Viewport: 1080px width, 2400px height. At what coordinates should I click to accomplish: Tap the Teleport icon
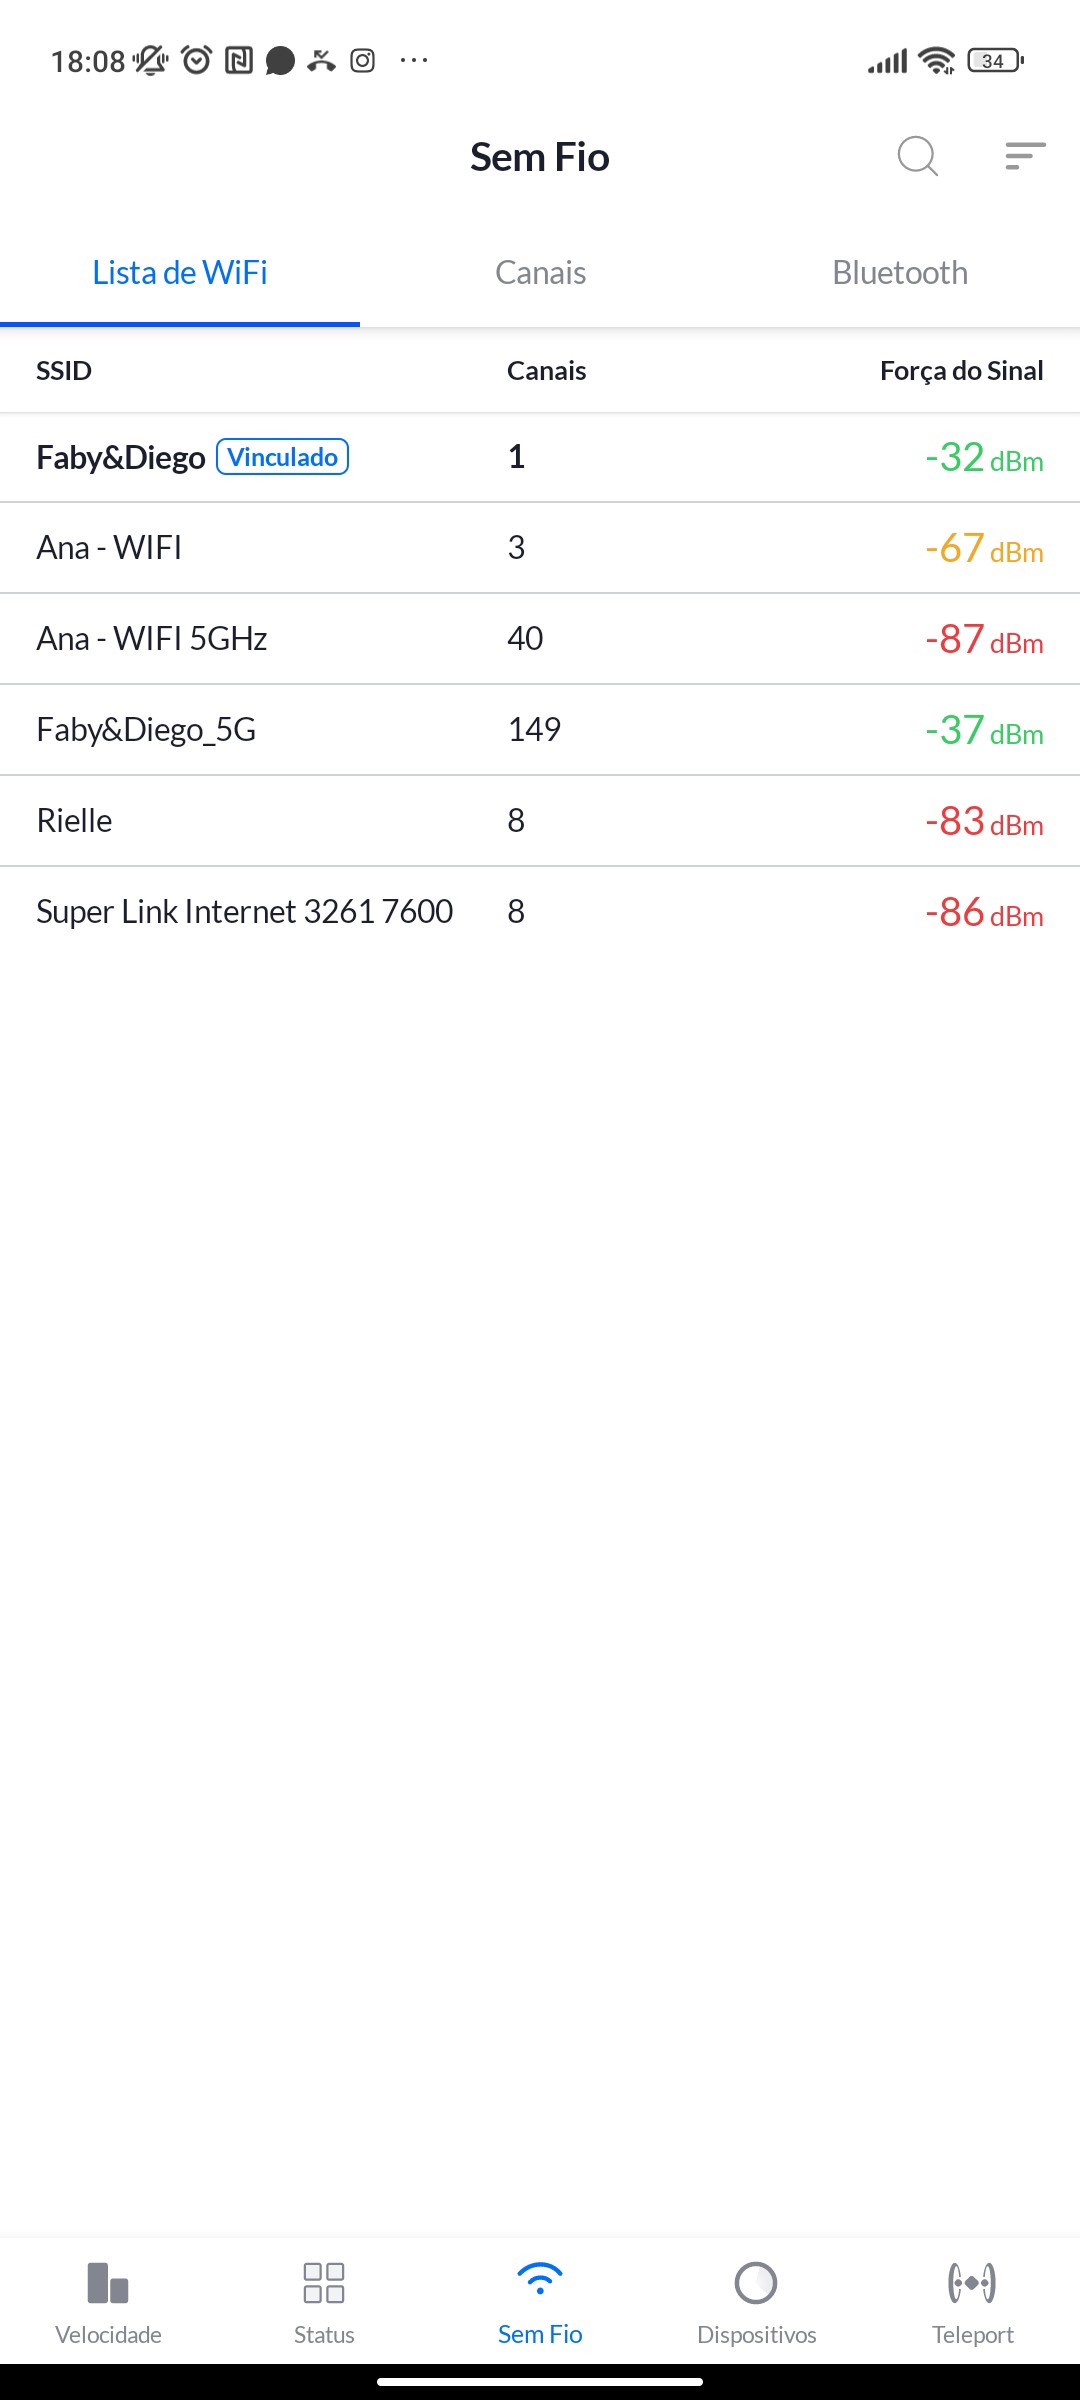[x=972, y=2283]
